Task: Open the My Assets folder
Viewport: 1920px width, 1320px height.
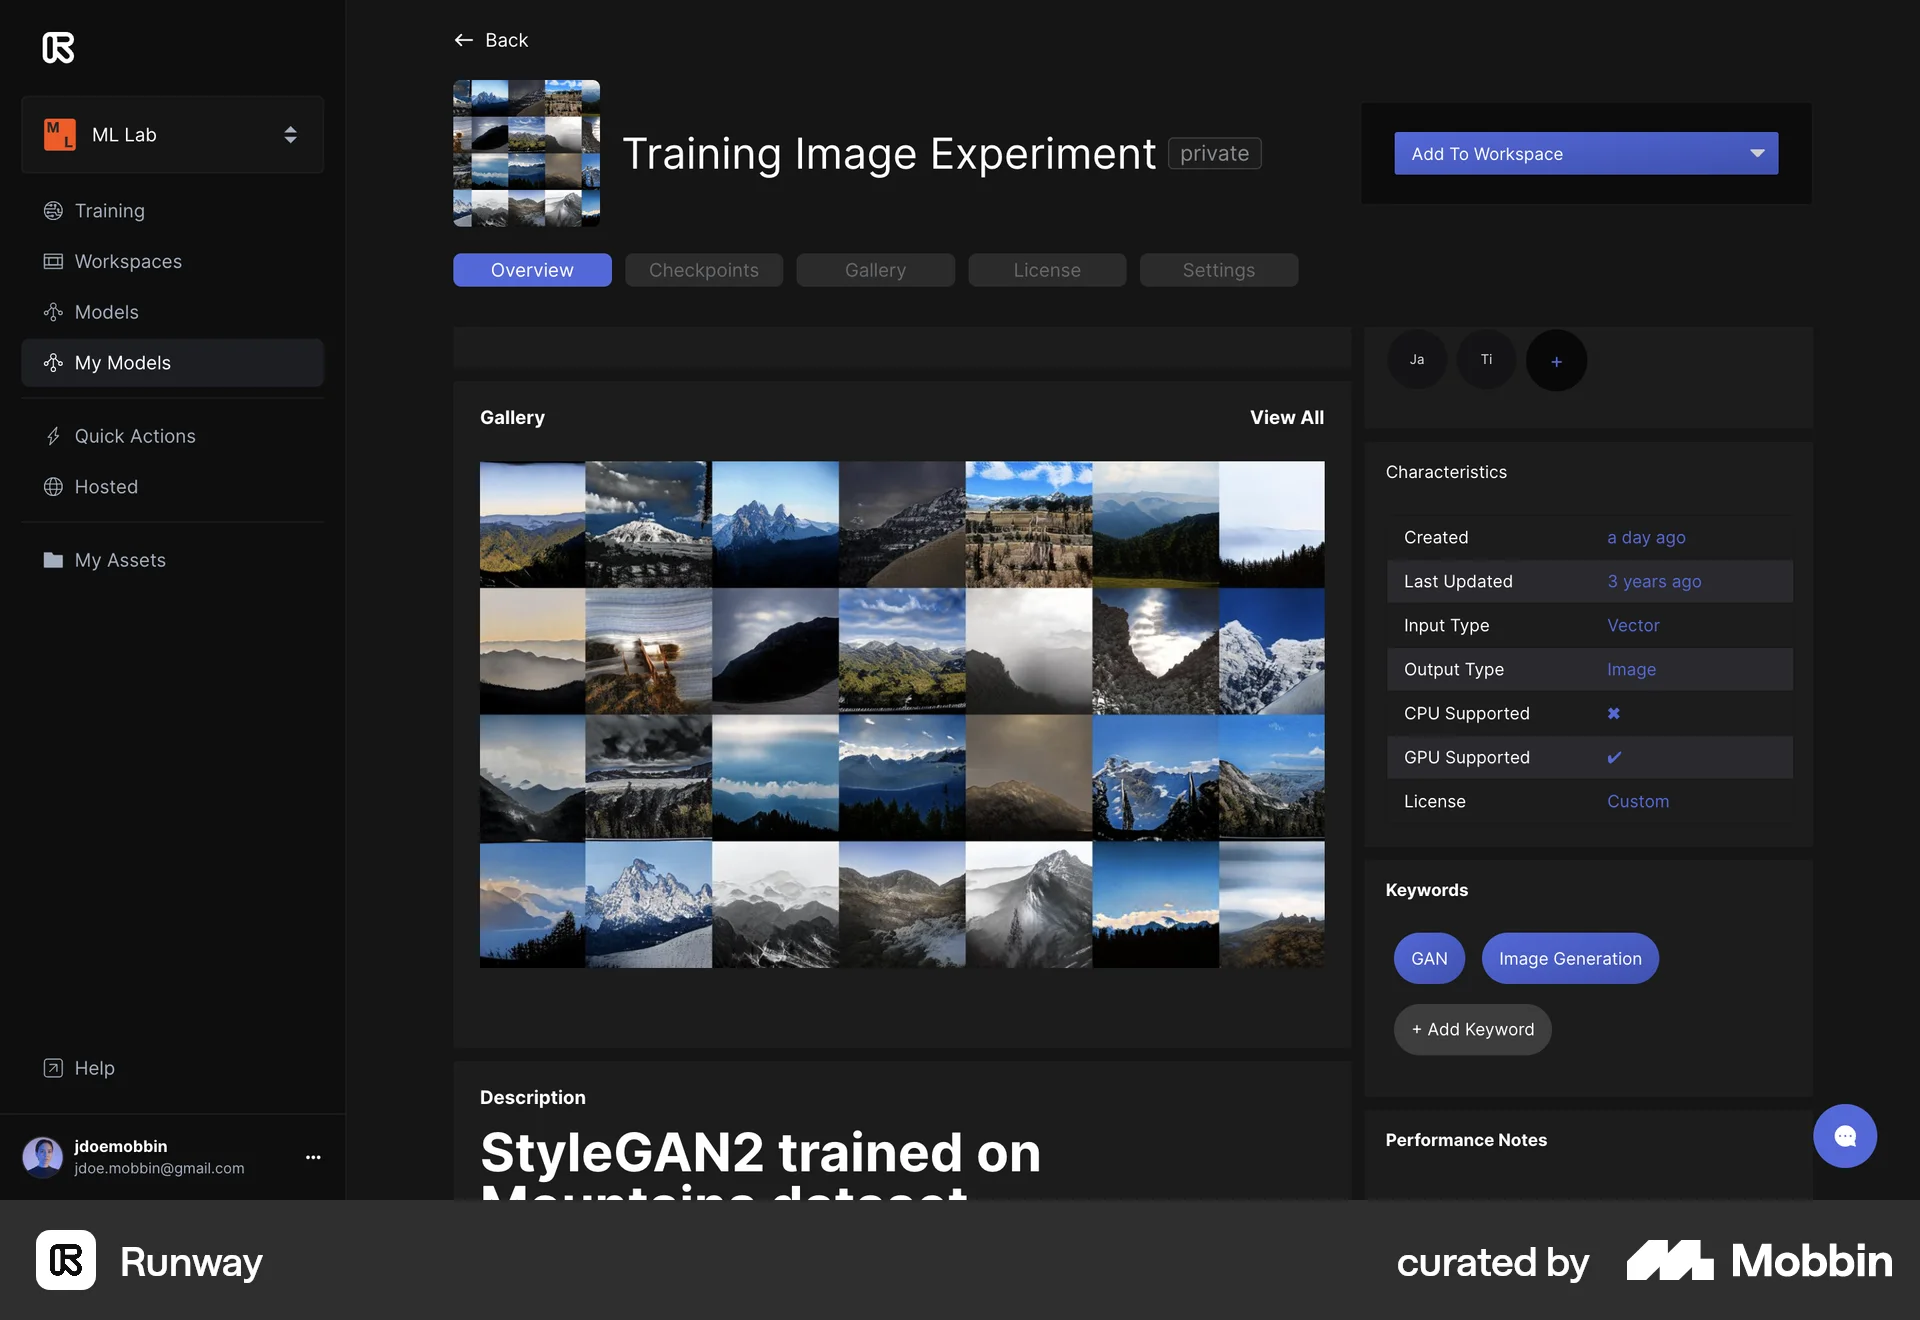Action: pyautogui.click(x=118, y=560)
